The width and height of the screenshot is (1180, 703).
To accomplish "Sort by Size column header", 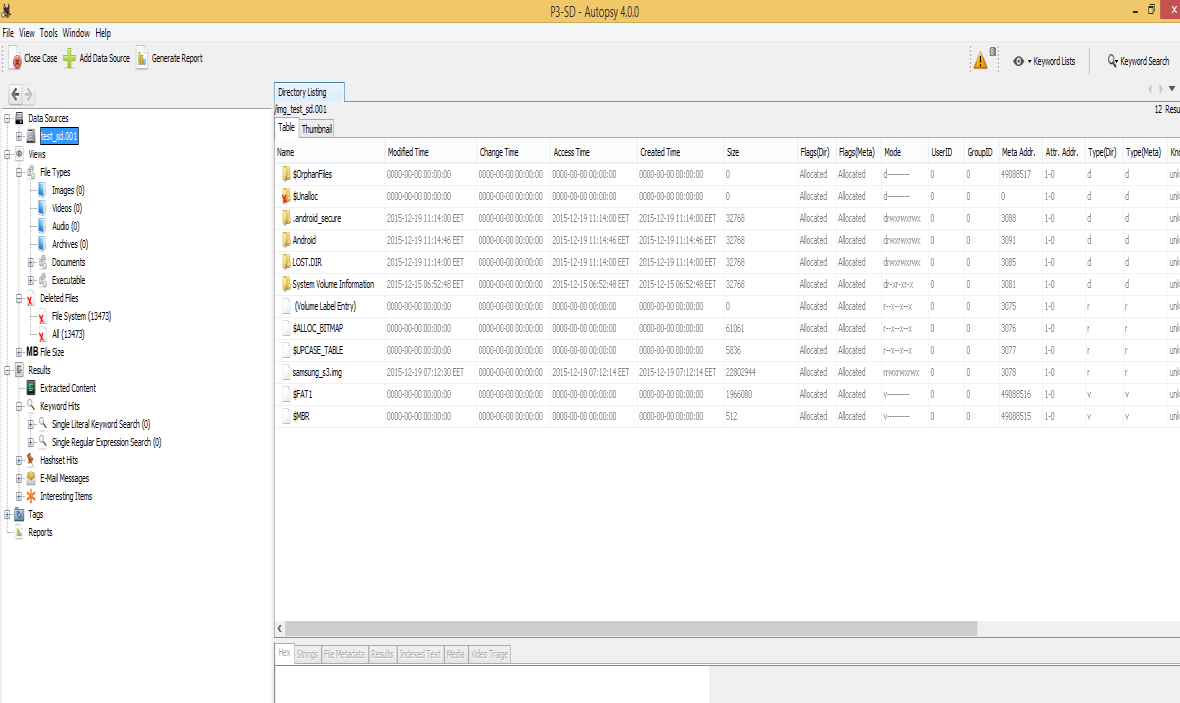I will [x=760, y=152].
